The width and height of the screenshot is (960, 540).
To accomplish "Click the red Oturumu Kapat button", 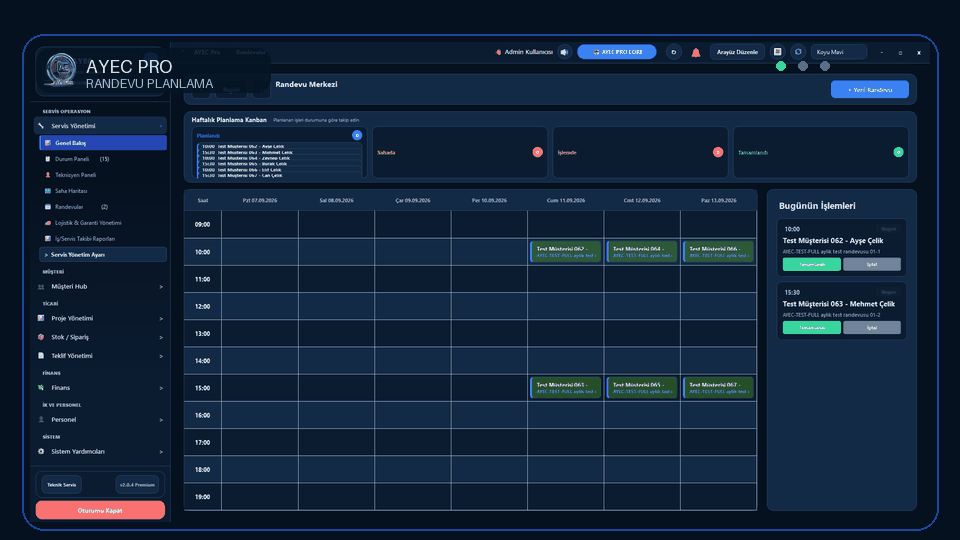I will (x=100, y=510).
